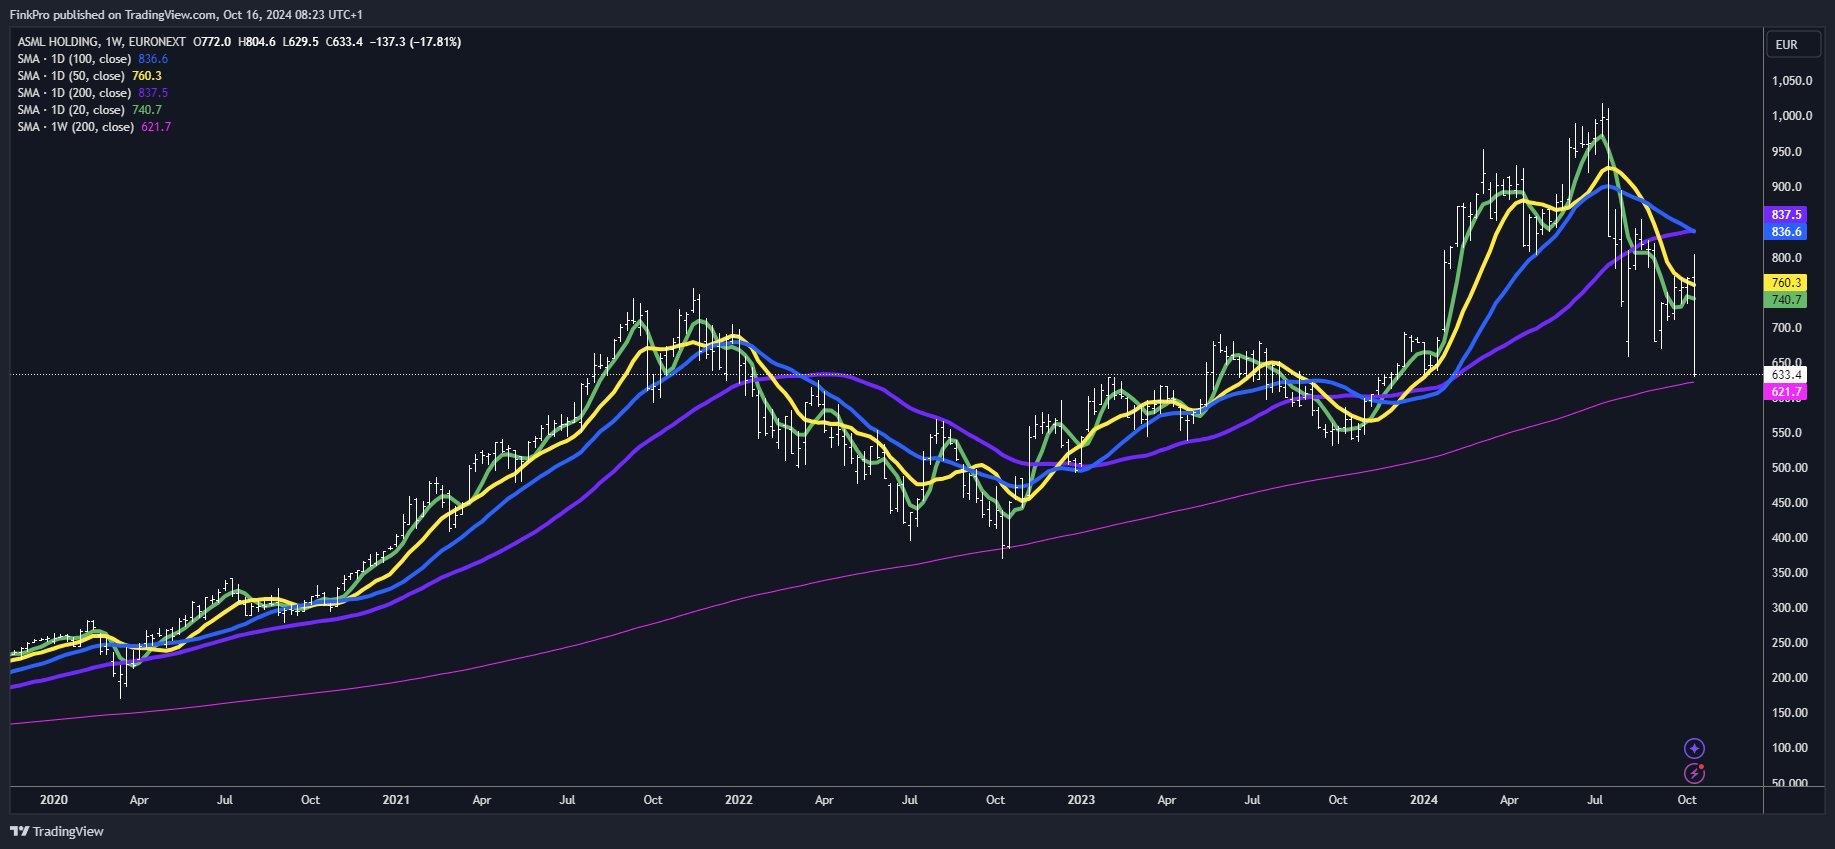Click the close value C633.4 in legend
Image resolution: width=1835 pixels, height=849 pixels.
pos(345,42)
